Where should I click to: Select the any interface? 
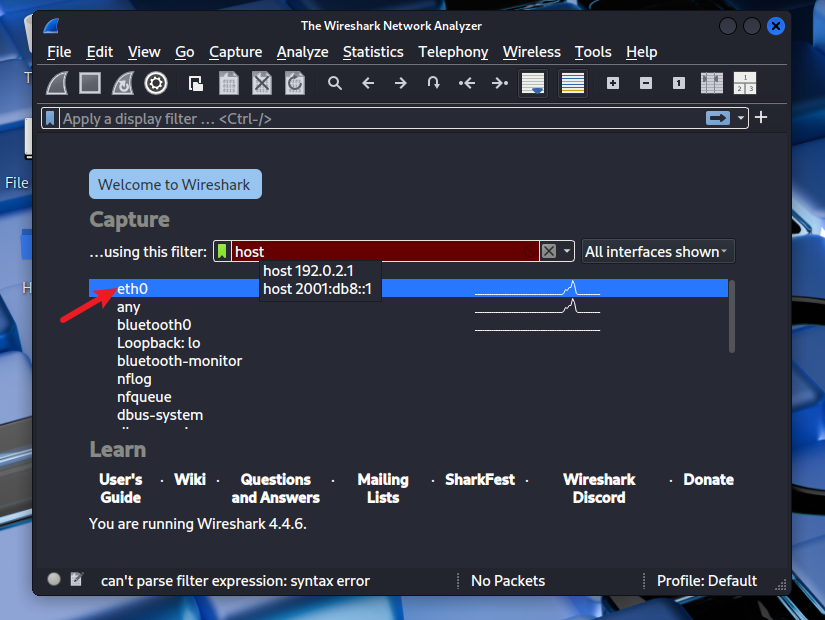point(408,307)
